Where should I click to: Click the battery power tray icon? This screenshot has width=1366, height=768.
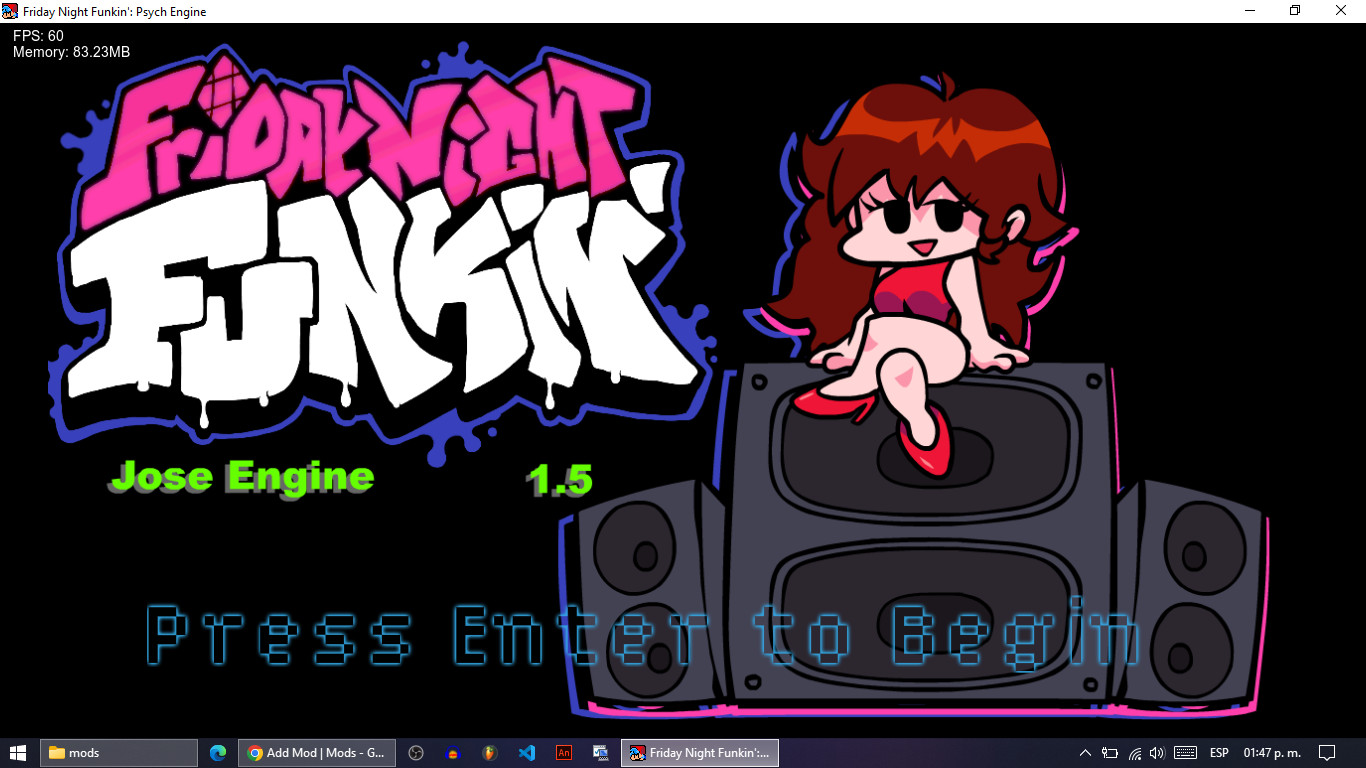click(1110, 753)
